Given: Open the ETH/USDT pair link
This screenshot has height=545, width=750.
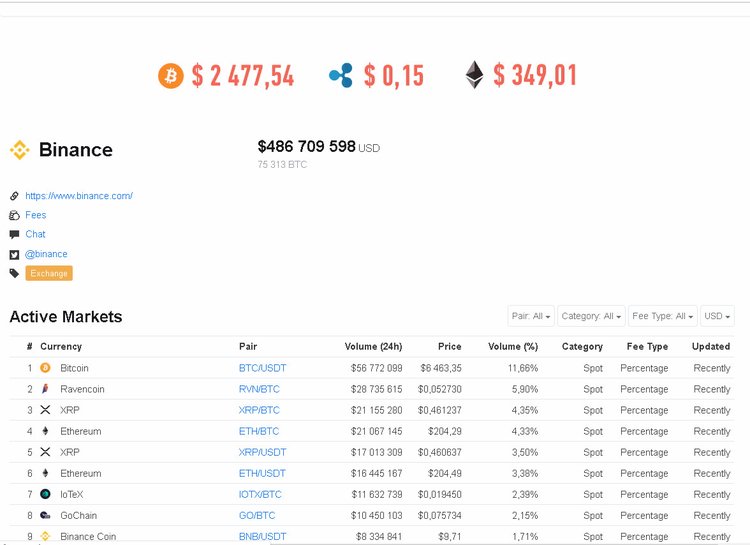Looking at the screenshot, I should tap(262, 473).
